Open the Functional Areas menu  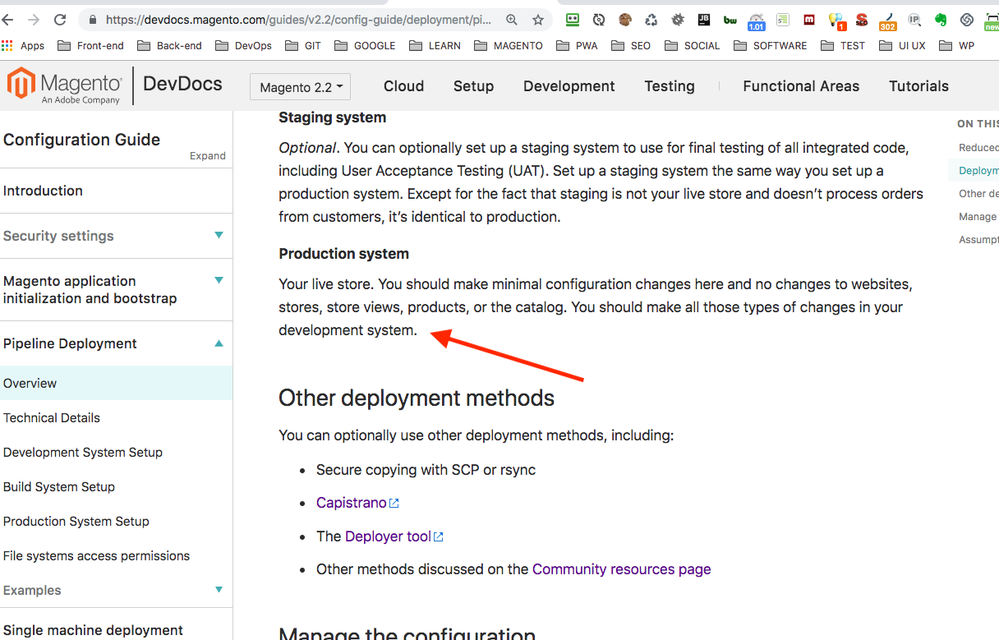pos(801,86)
